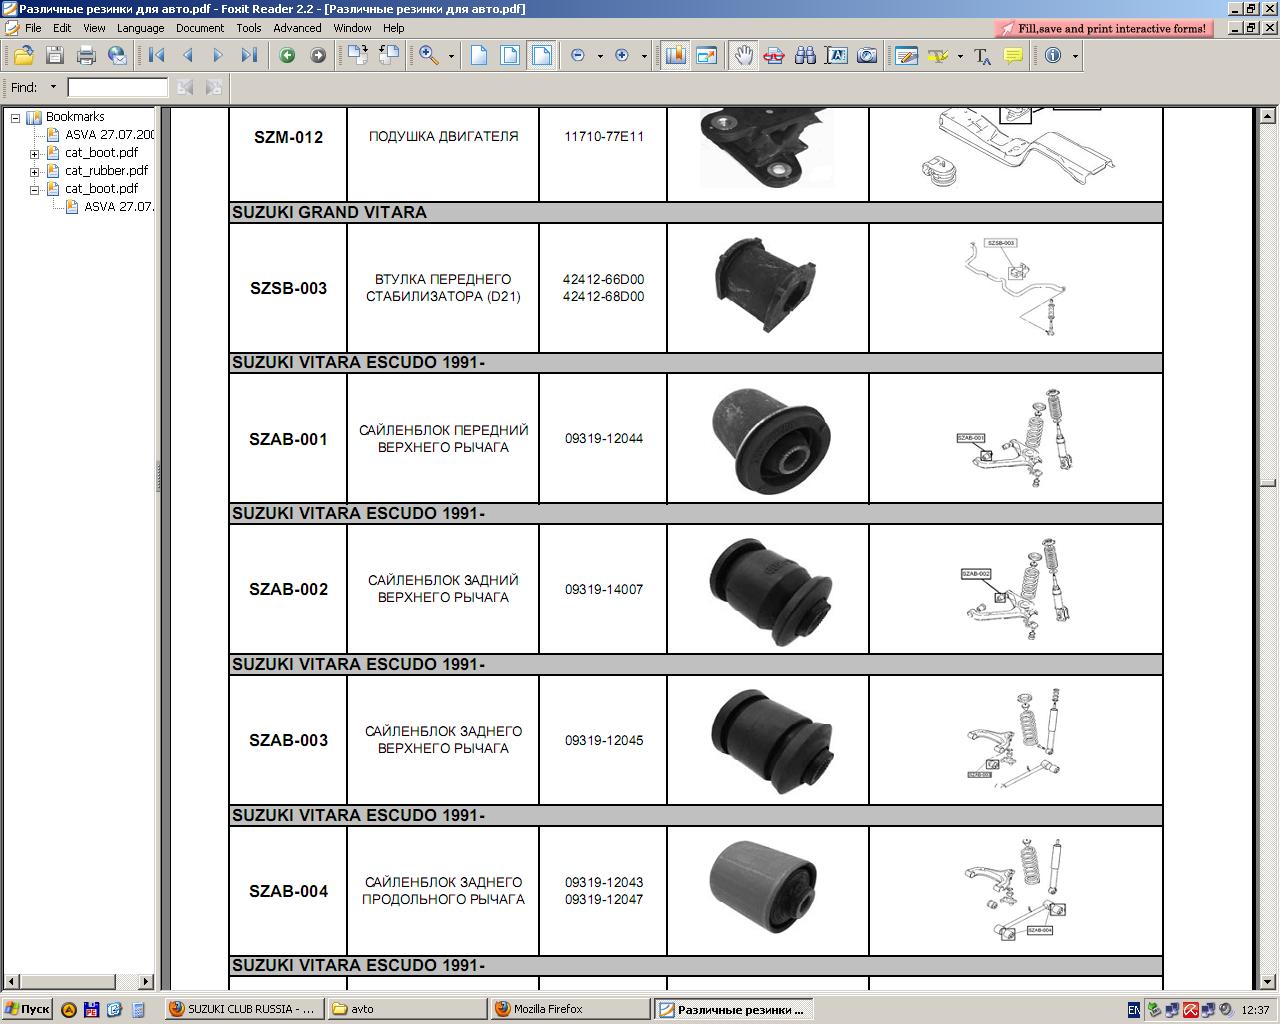Click the Print icon in toolbar
Image resolution: width=1280 pixels, height=1024 pixels.
coord(86,56)
